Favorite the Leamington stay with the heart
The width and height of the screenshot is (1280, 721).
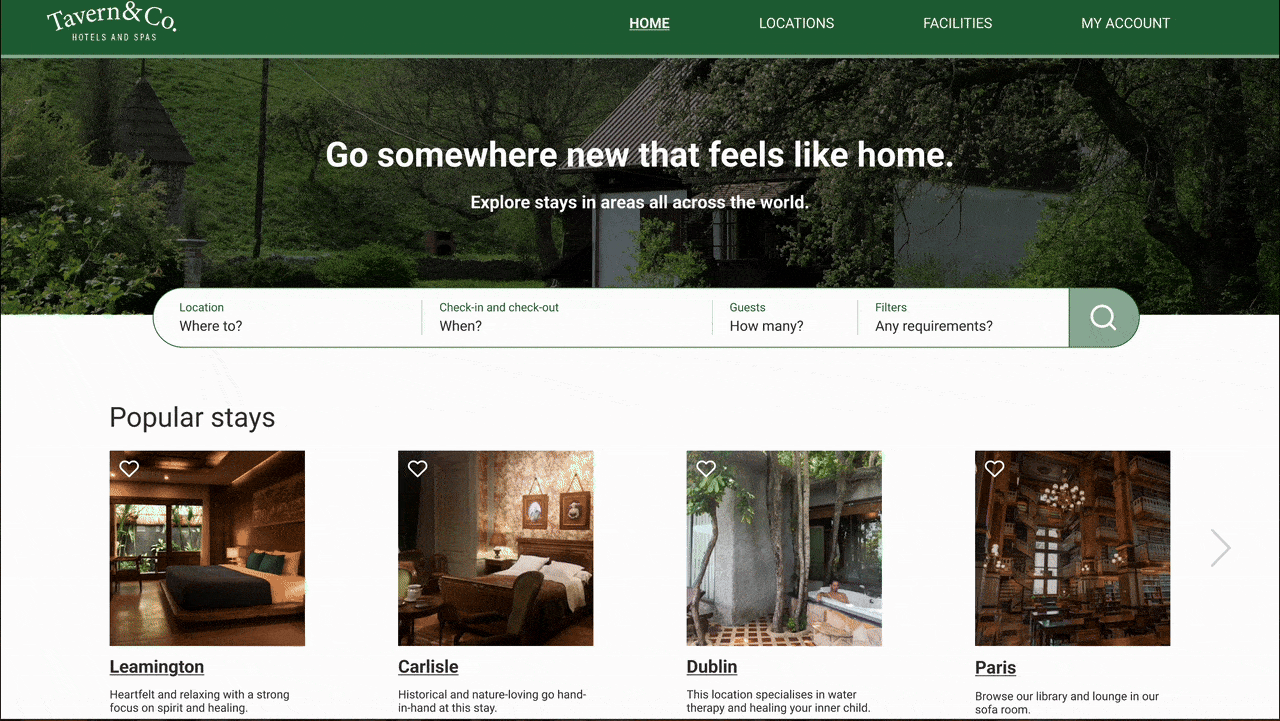click(x=129, y=468)
